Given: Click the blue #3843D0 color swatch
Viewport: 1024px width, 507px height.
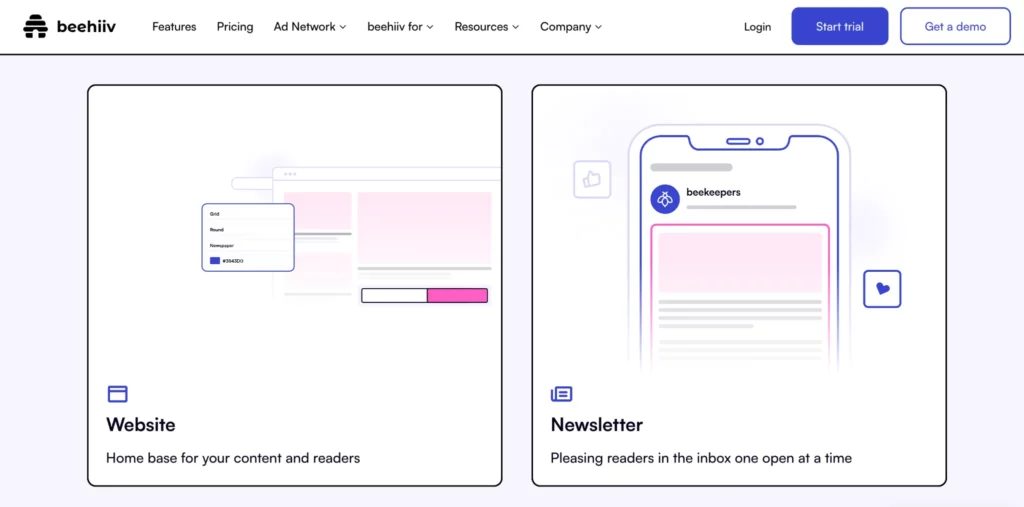Looking at the screenshot, I should pos(215,261).
